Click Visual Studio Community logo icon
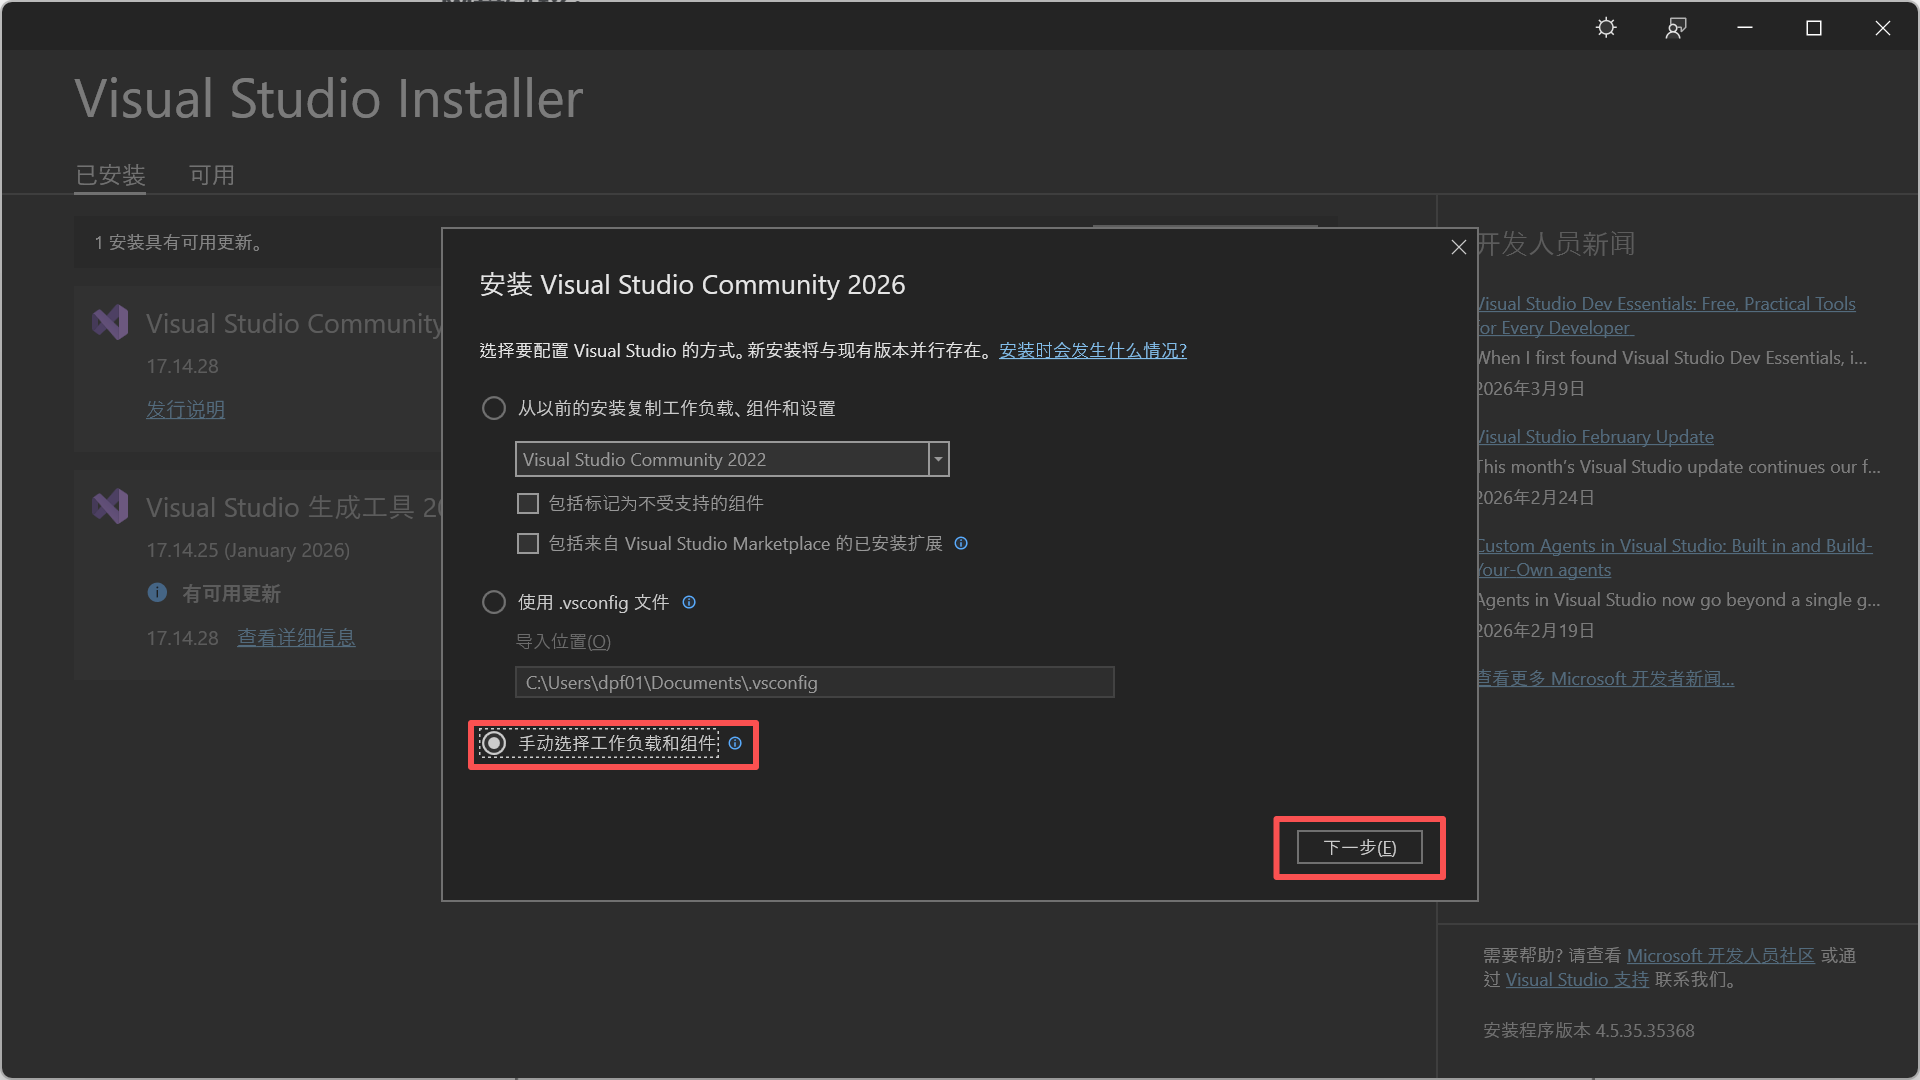1920x1080 pixels. point(110,322)
